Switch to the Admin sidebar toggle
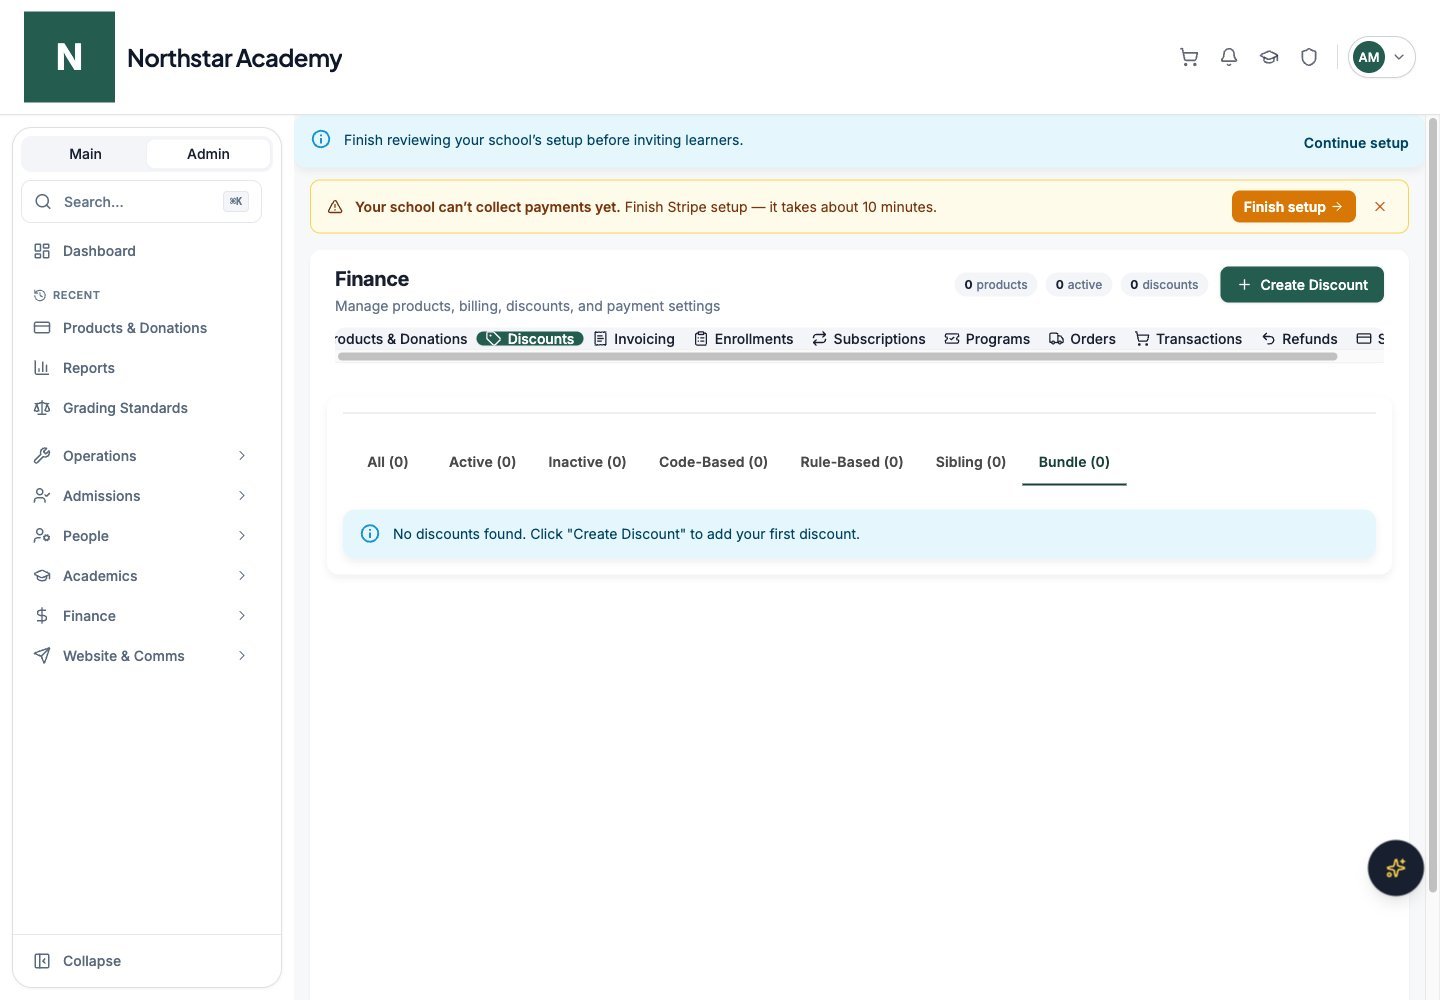The height and width of the screenshot is (1000, 1440). click(x=208, y=154)
